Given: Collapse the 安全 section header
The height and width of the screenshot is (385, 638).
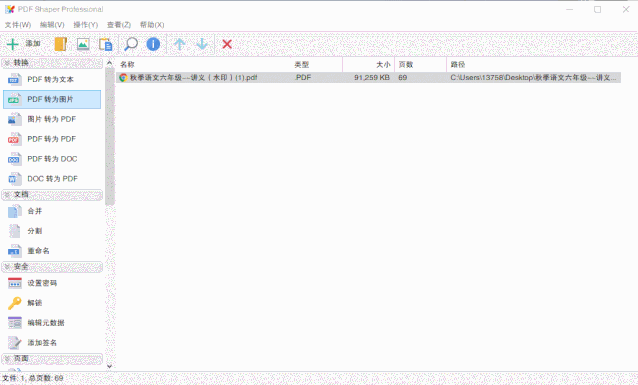Looking at the screenshot, I should tap(52, 267).
